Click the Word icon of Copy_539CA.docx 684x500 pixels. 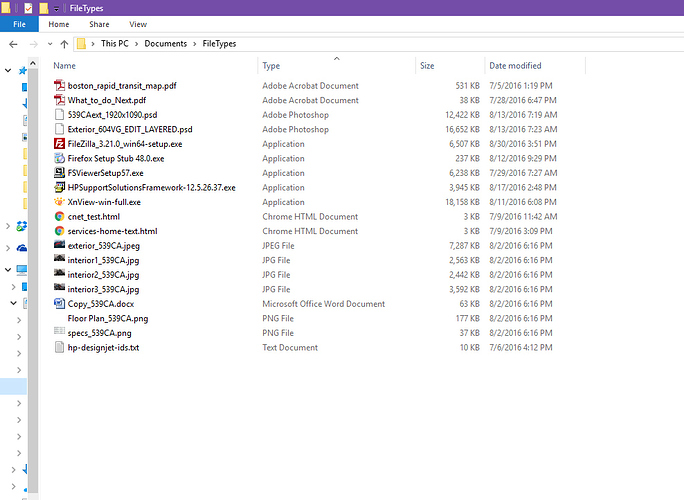[59, 304]
